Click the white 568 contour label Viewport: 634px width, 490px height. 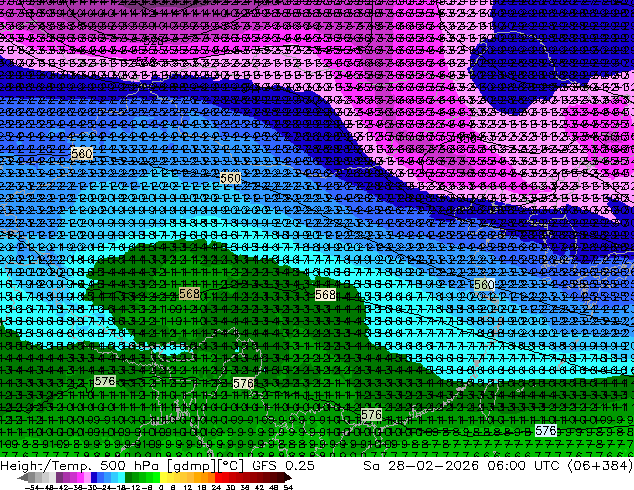[x=325, y=295]
